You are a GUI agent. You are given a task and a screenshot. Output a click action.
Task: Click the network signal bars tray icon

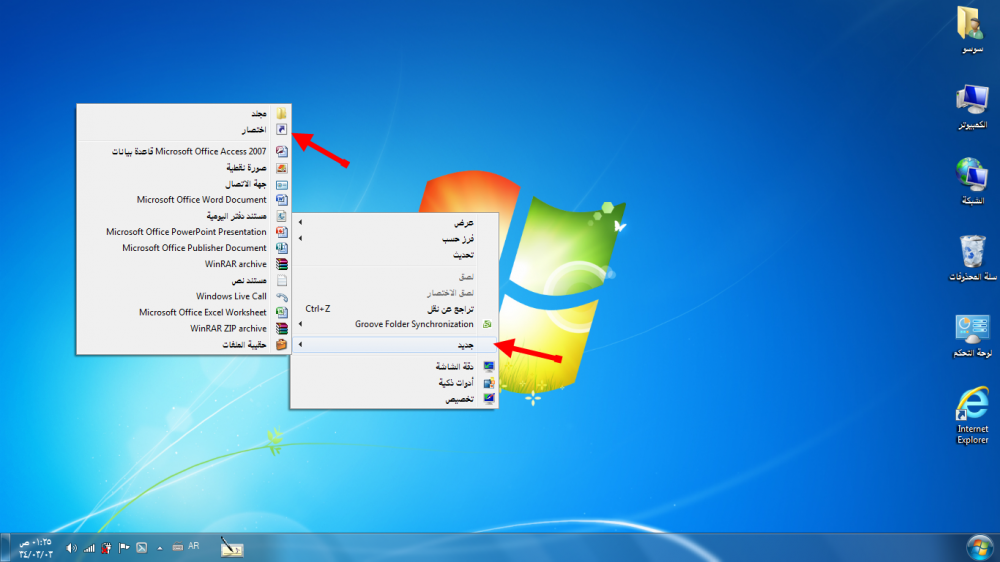(89, 548)
